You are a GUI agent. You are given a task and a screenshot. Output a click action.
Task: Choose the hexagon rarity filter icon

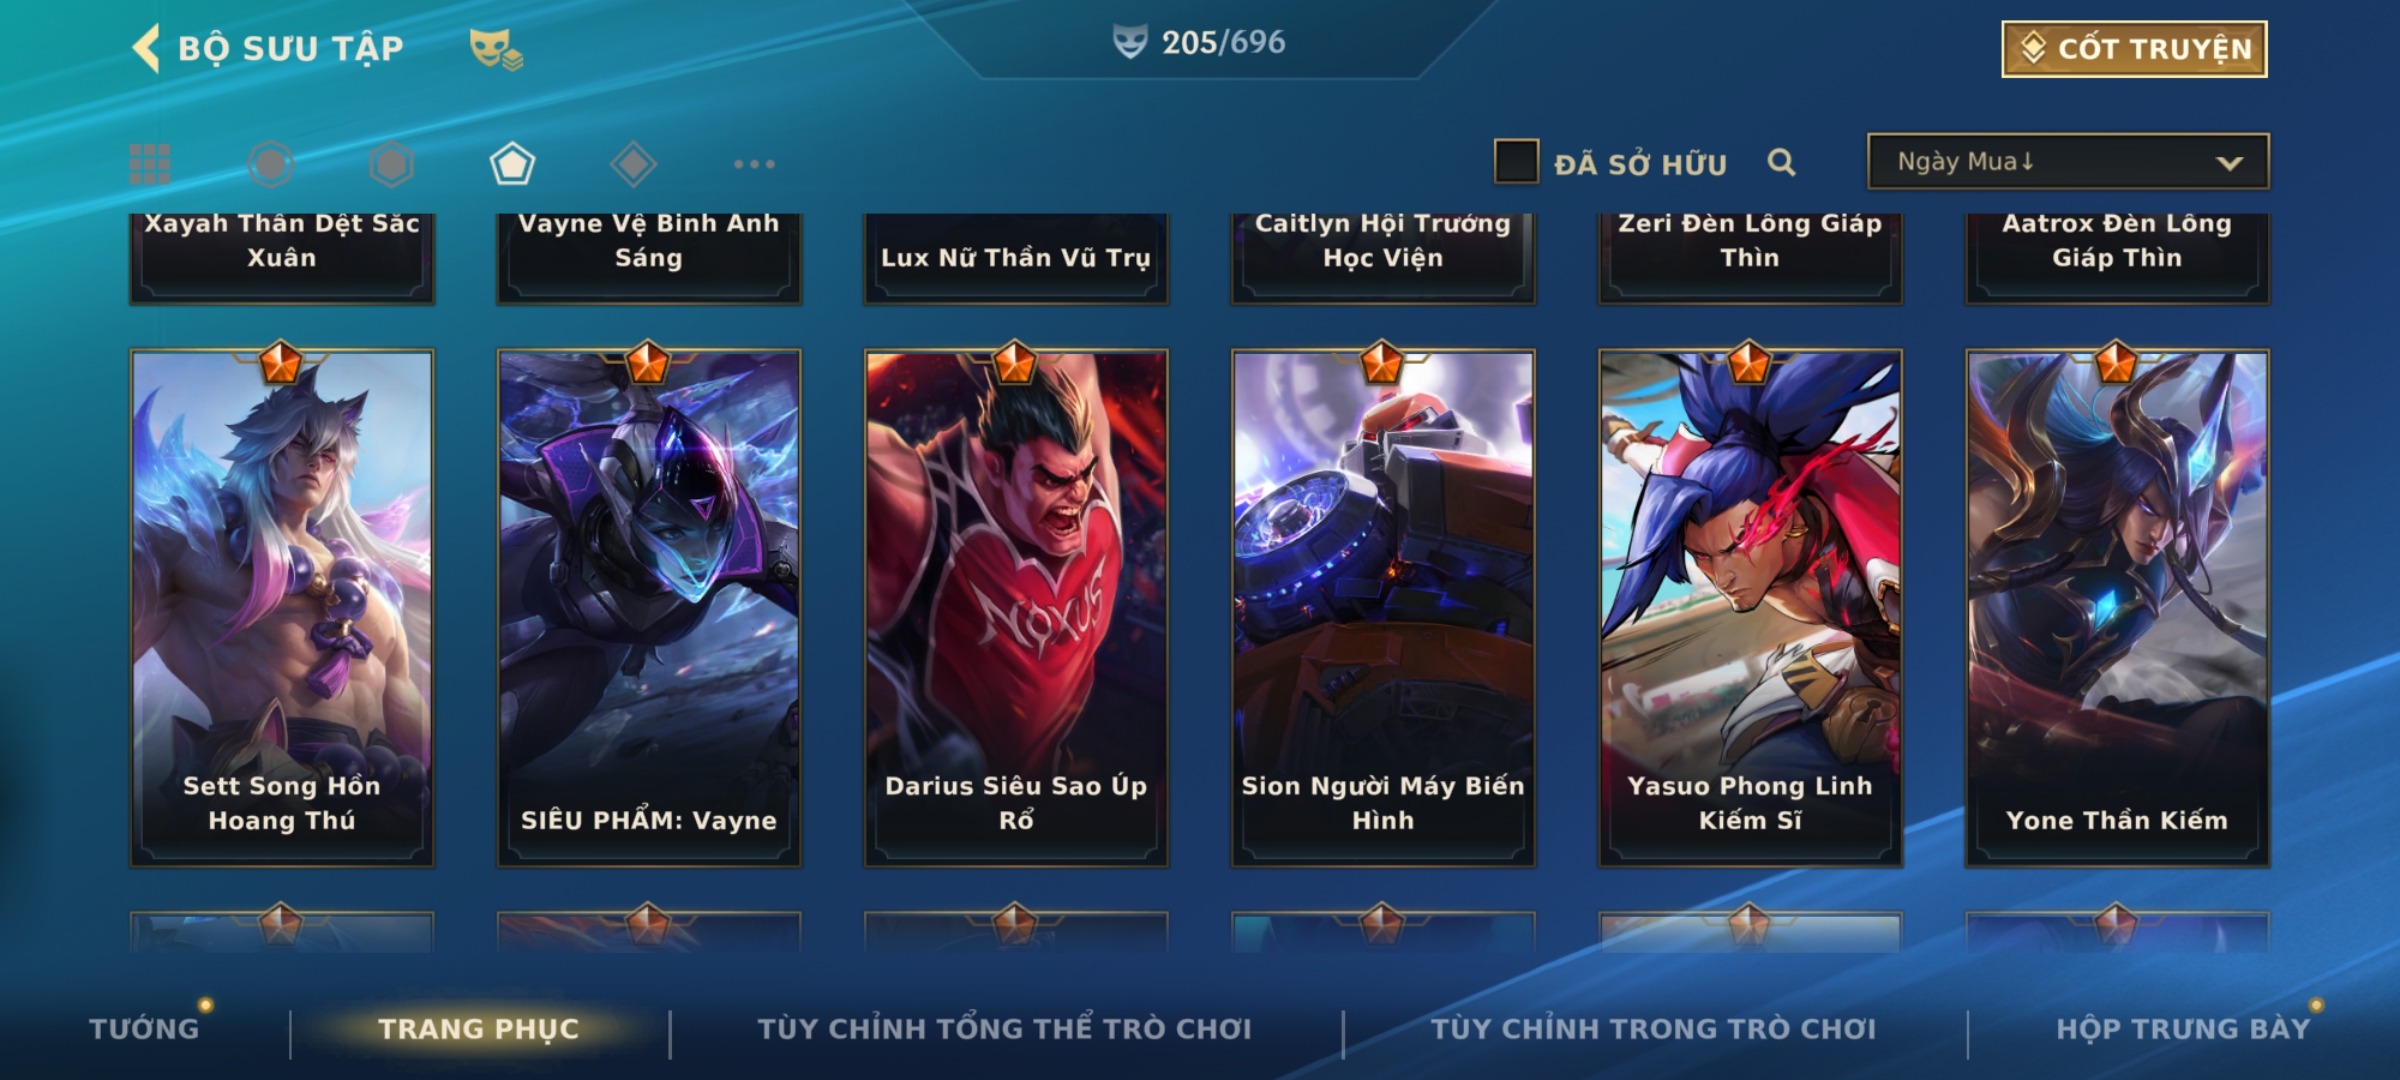point(391,164)
